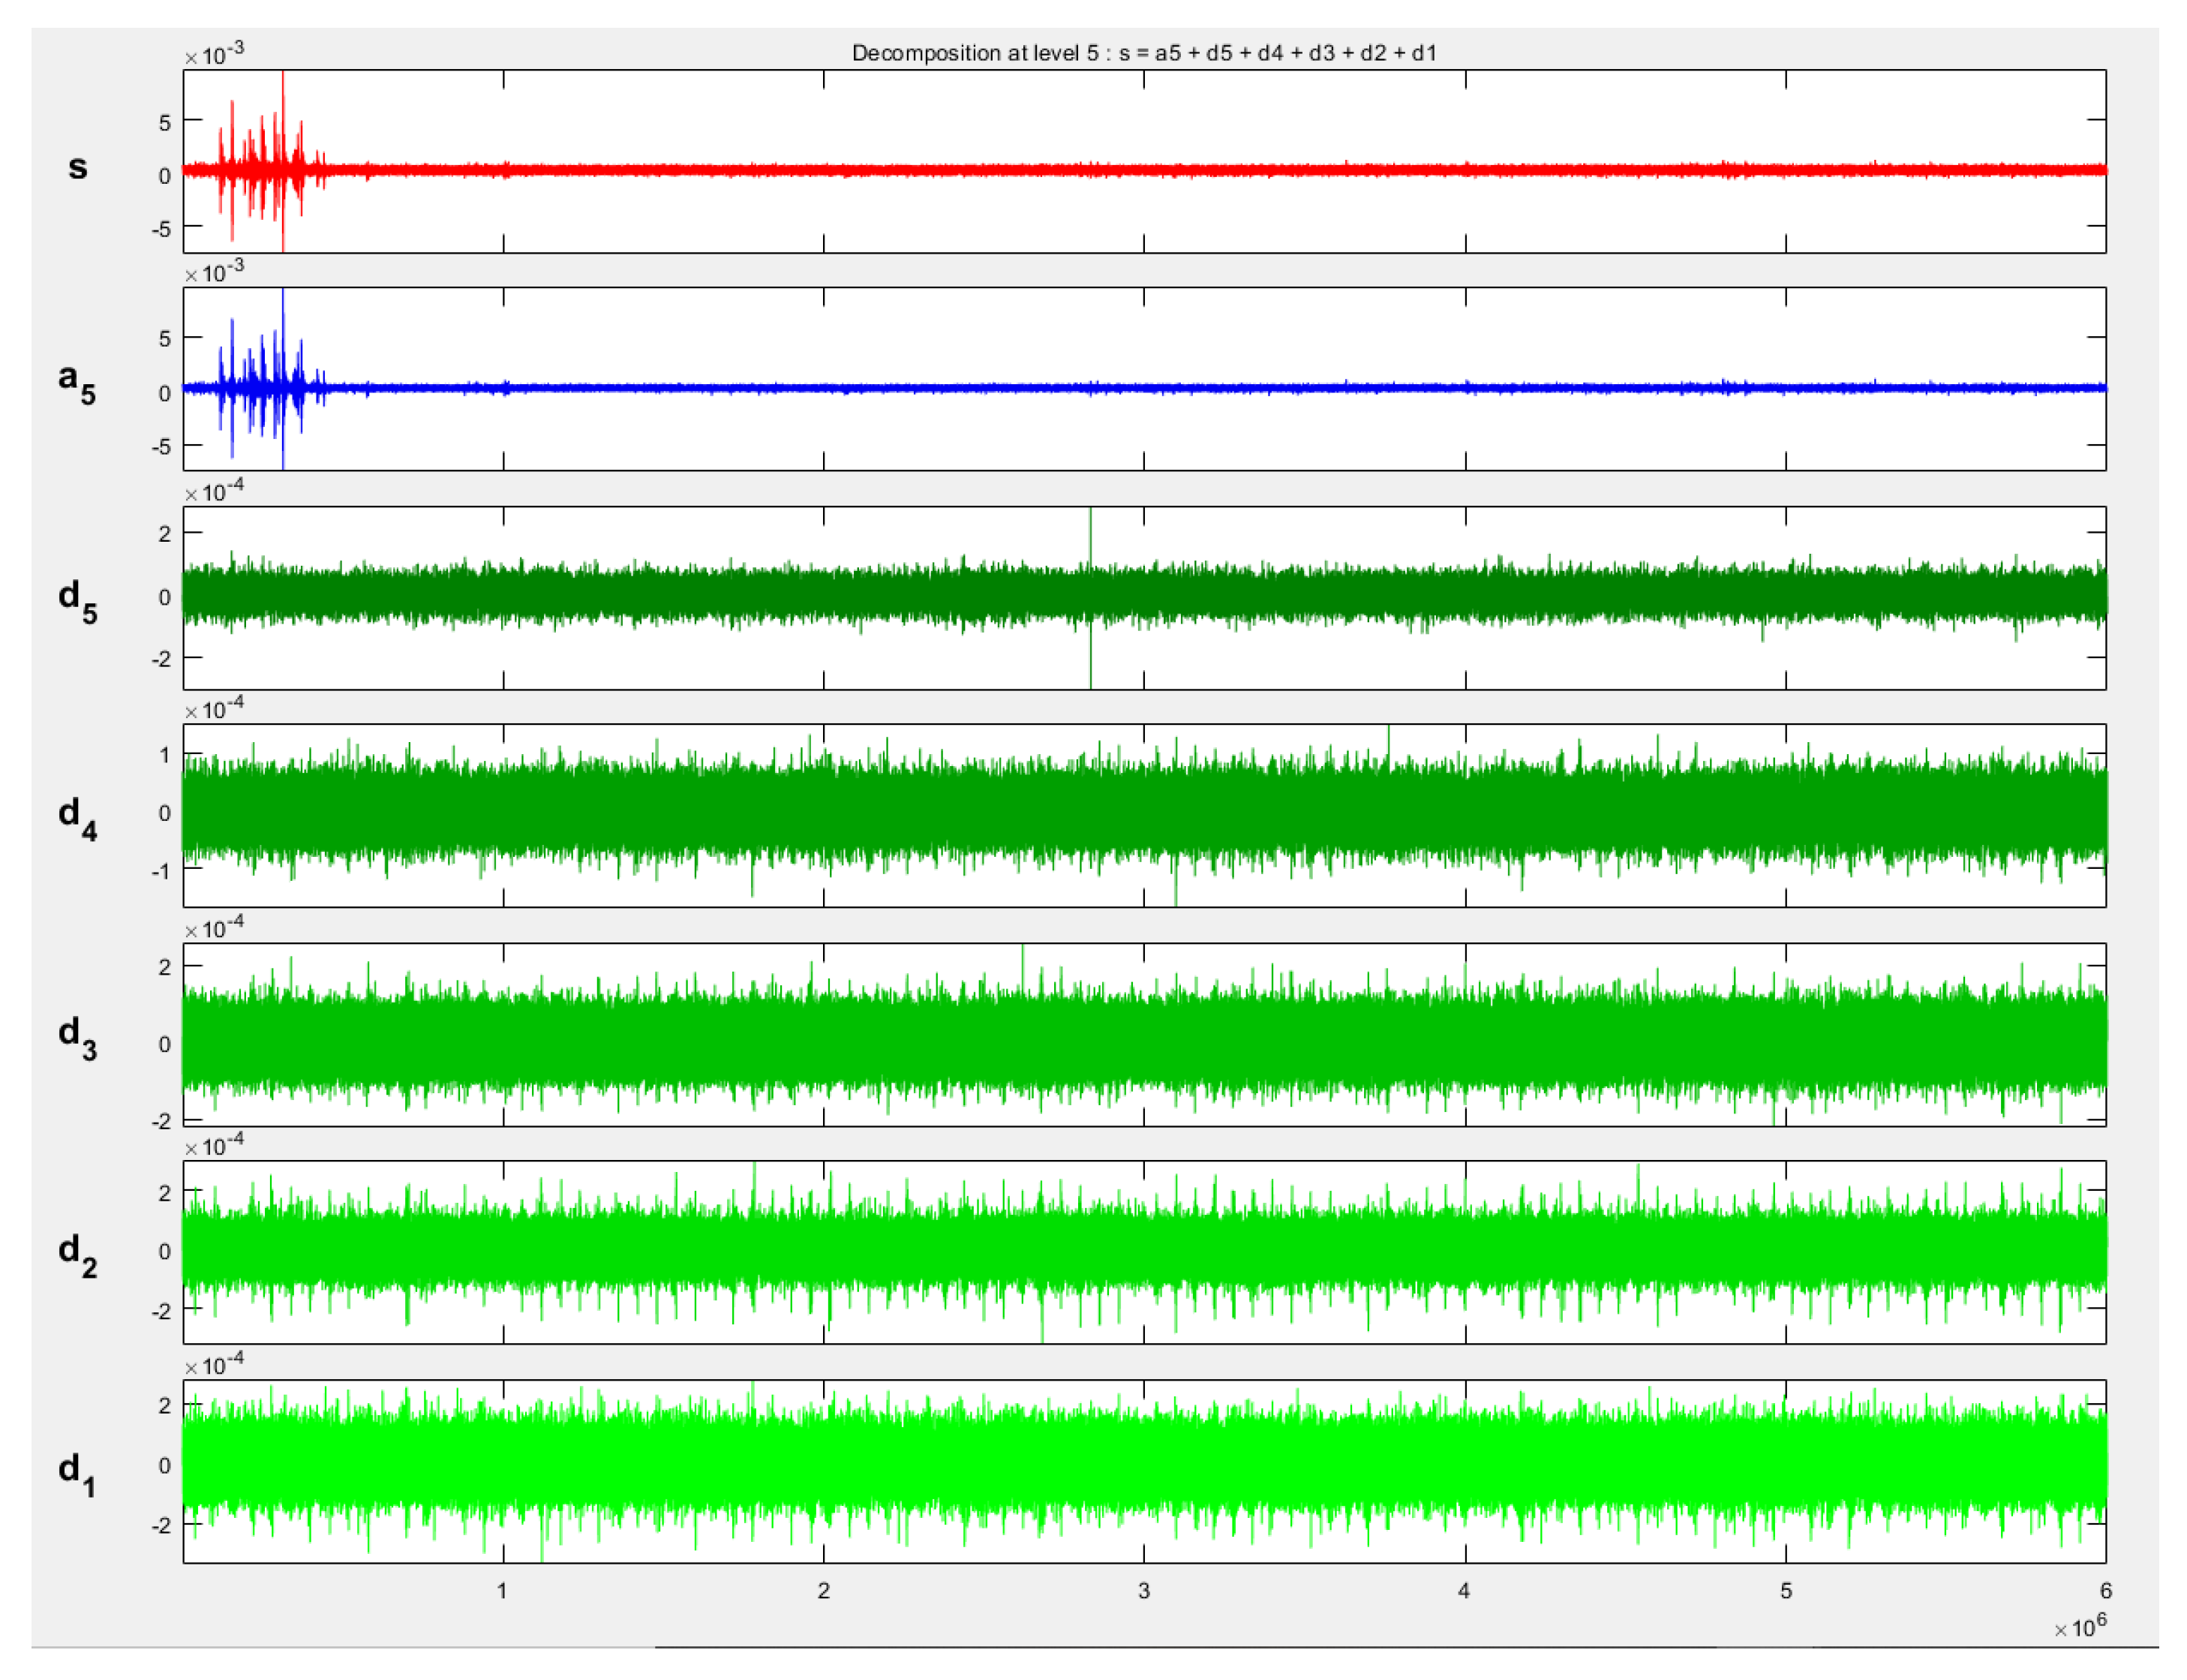
Task: Click x-axis tick label 4
Action: [1464, 1590]
